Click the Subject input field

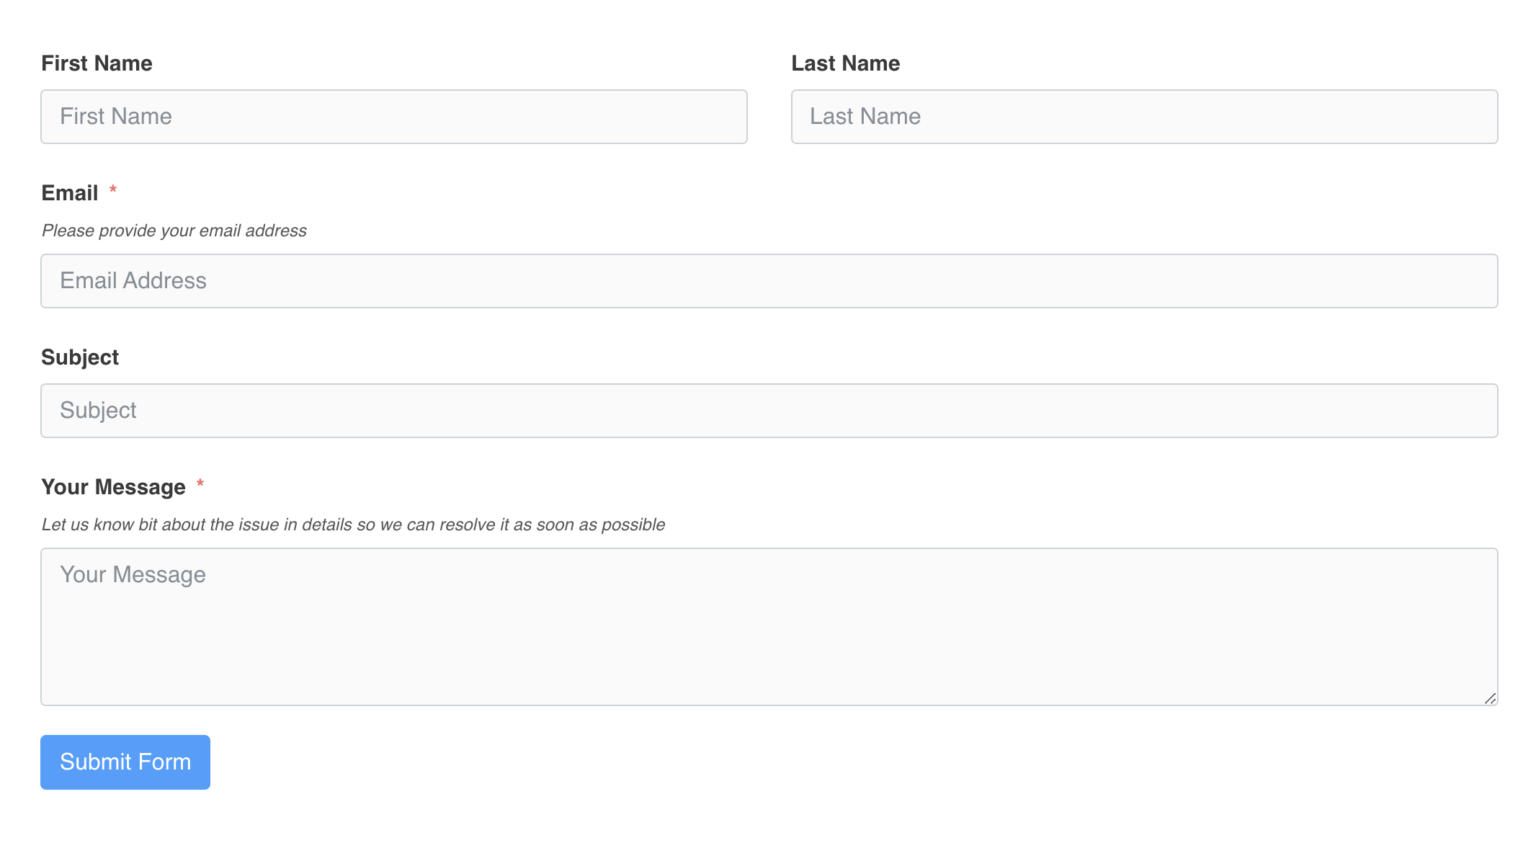769,410
